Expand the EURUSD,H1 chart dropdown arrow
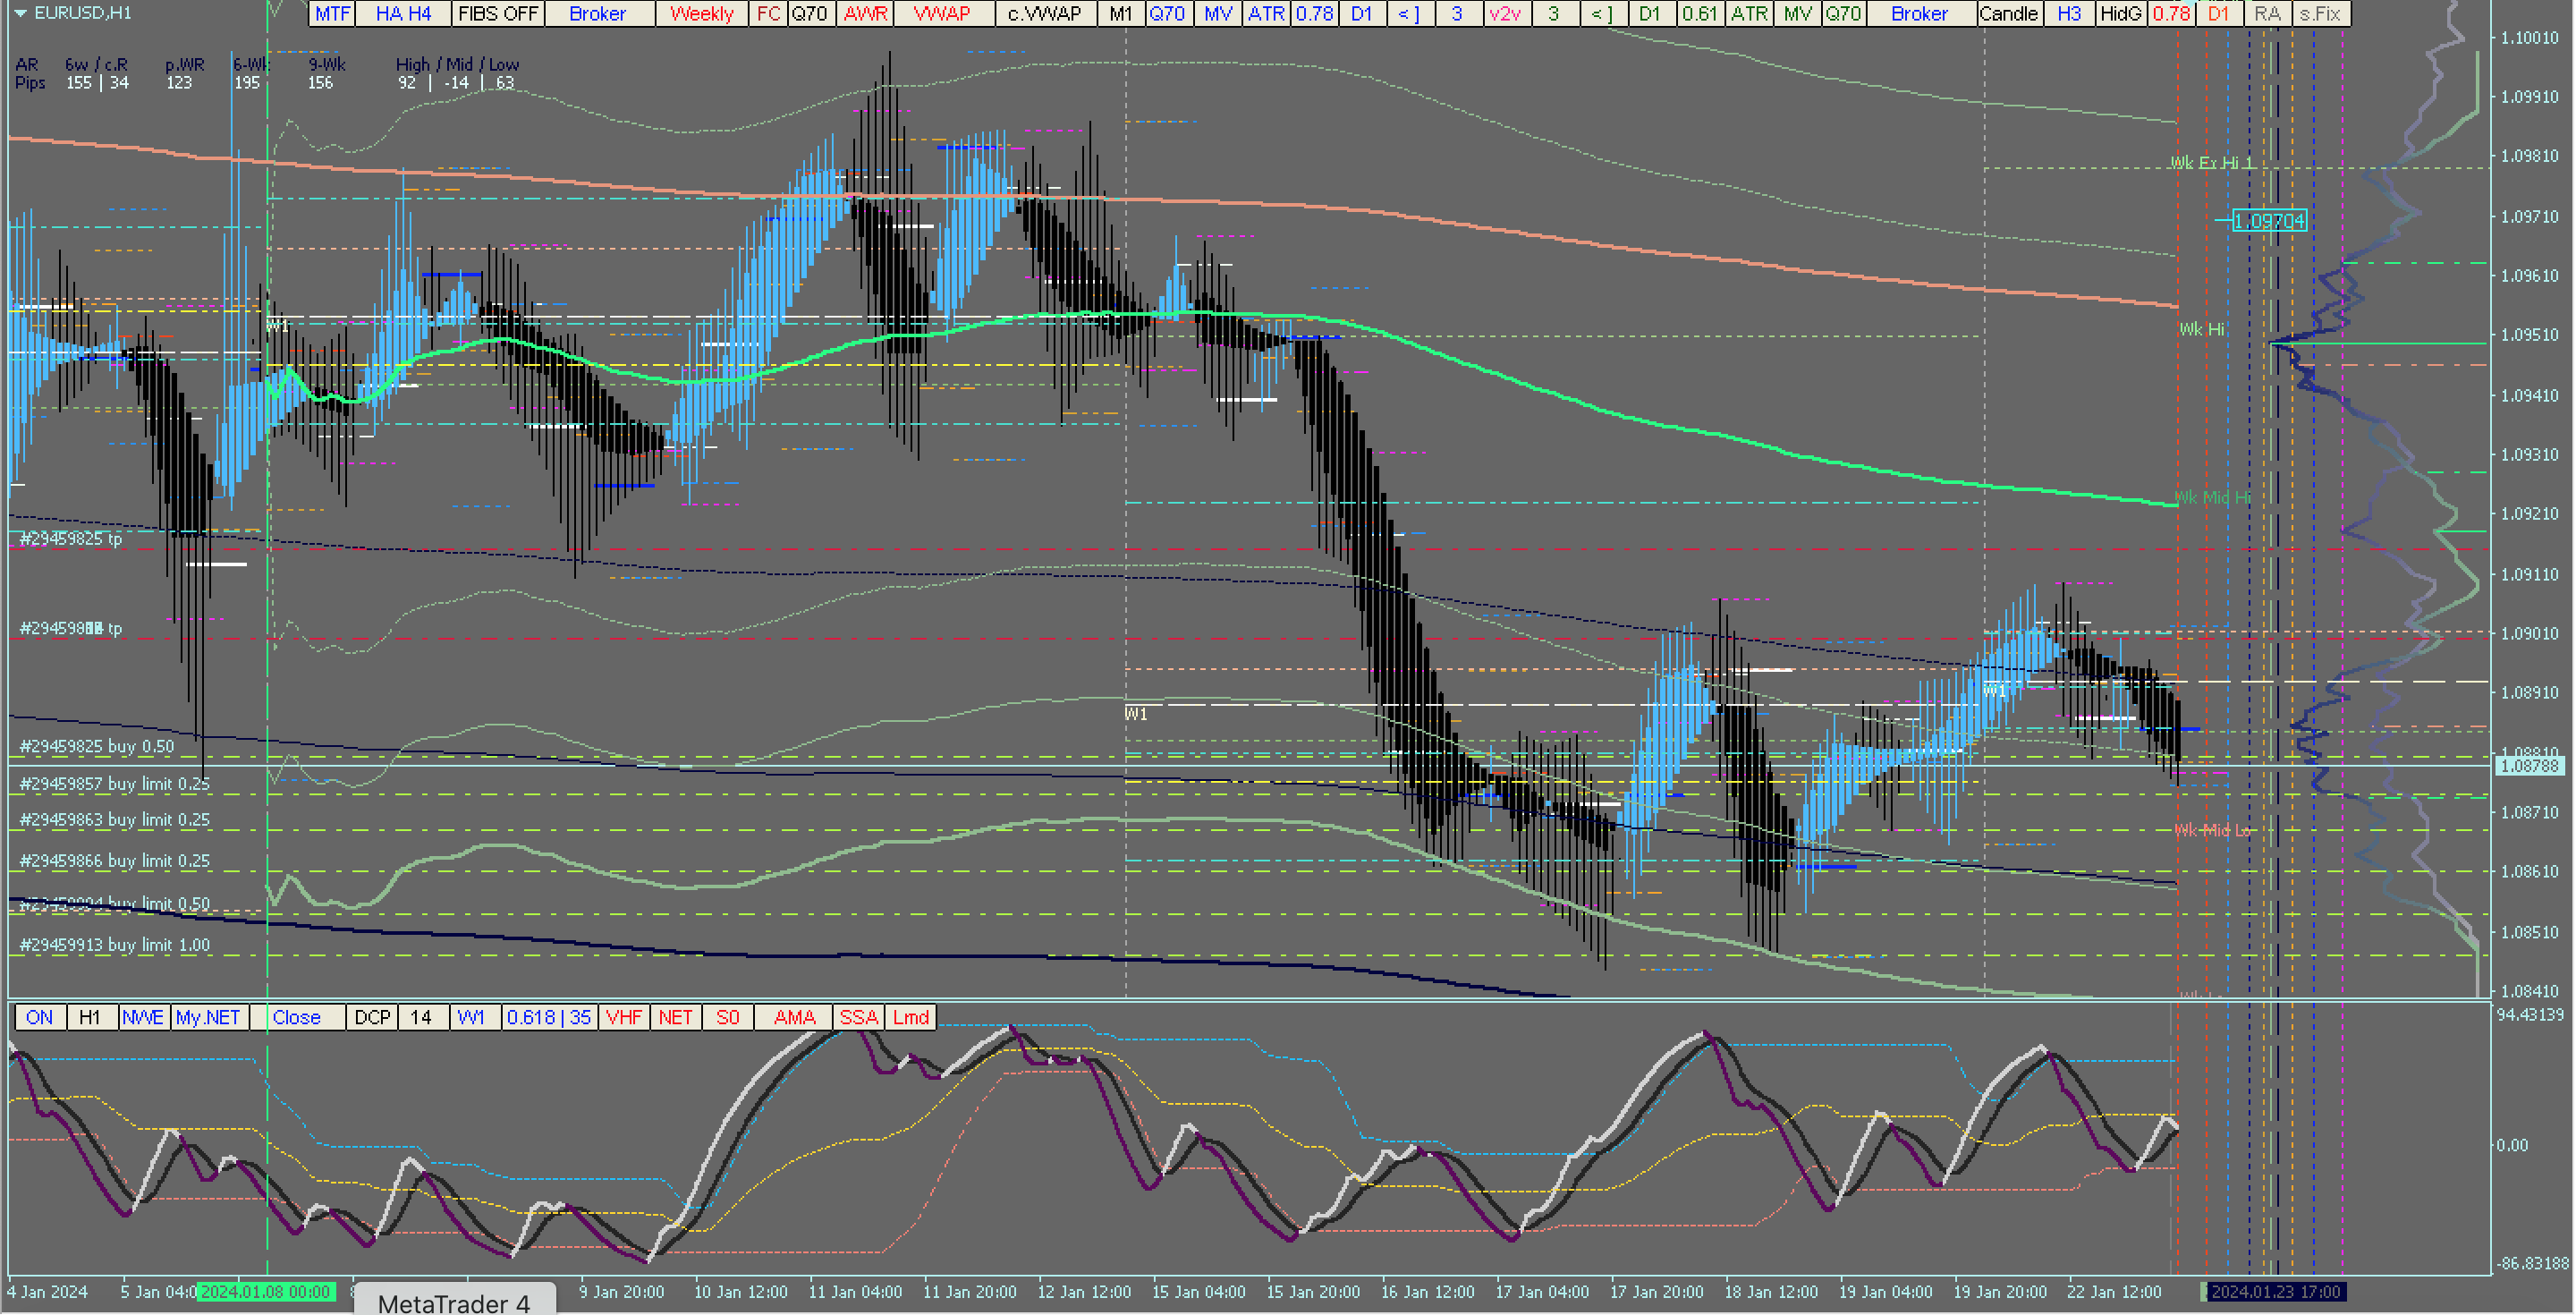The width and height of the screenshot is (2576, 1315). [19, 13]
